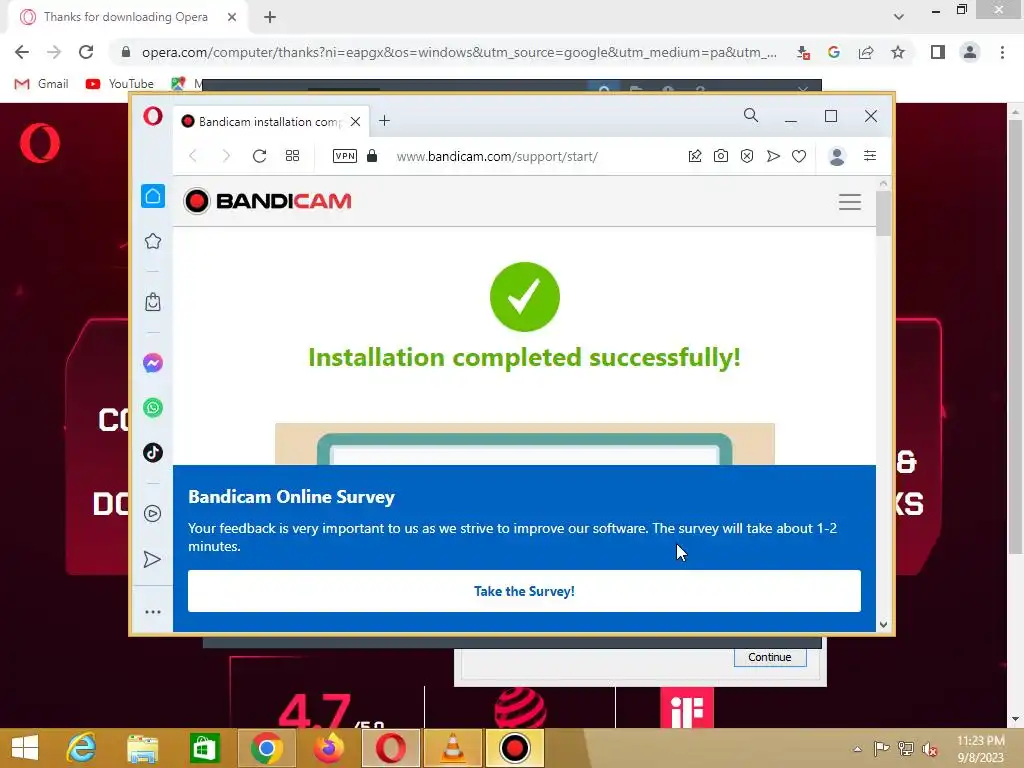Viewport: 1024px width, 768px height.
Task: Click the Opera page scroll down arrow
Action: (x=883, y=624)
